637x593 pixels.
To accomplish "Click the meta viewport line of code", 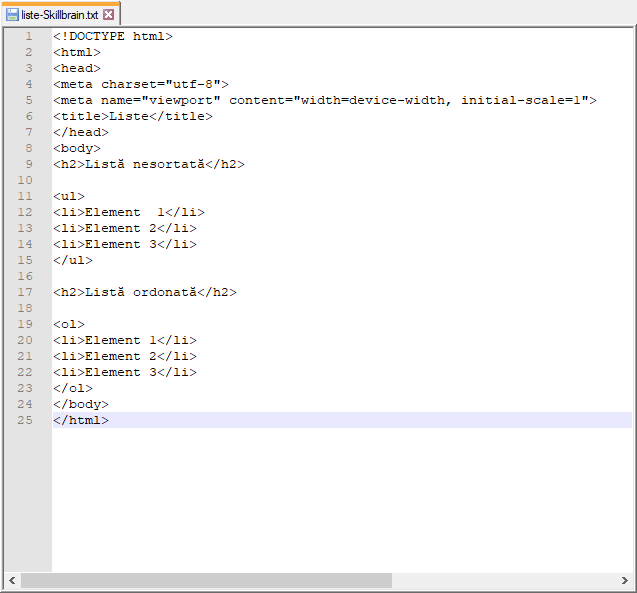I will (324, 100).
